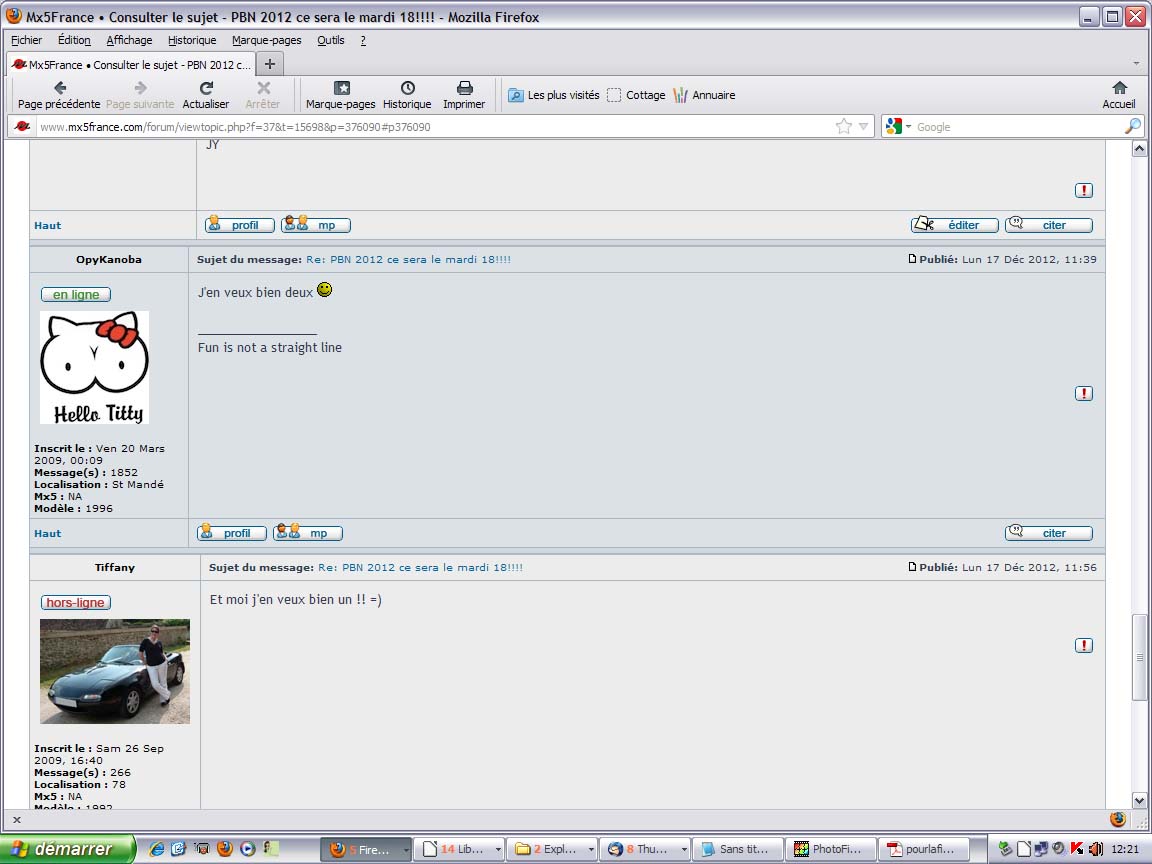Open the 2 Expl... taskbar group

552,849
